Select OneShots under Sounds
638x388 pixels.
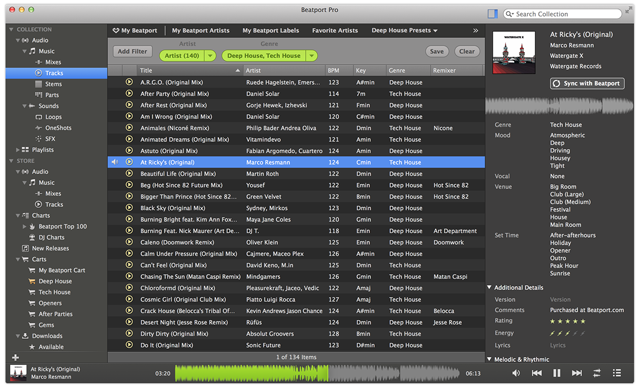coord(58,128)
